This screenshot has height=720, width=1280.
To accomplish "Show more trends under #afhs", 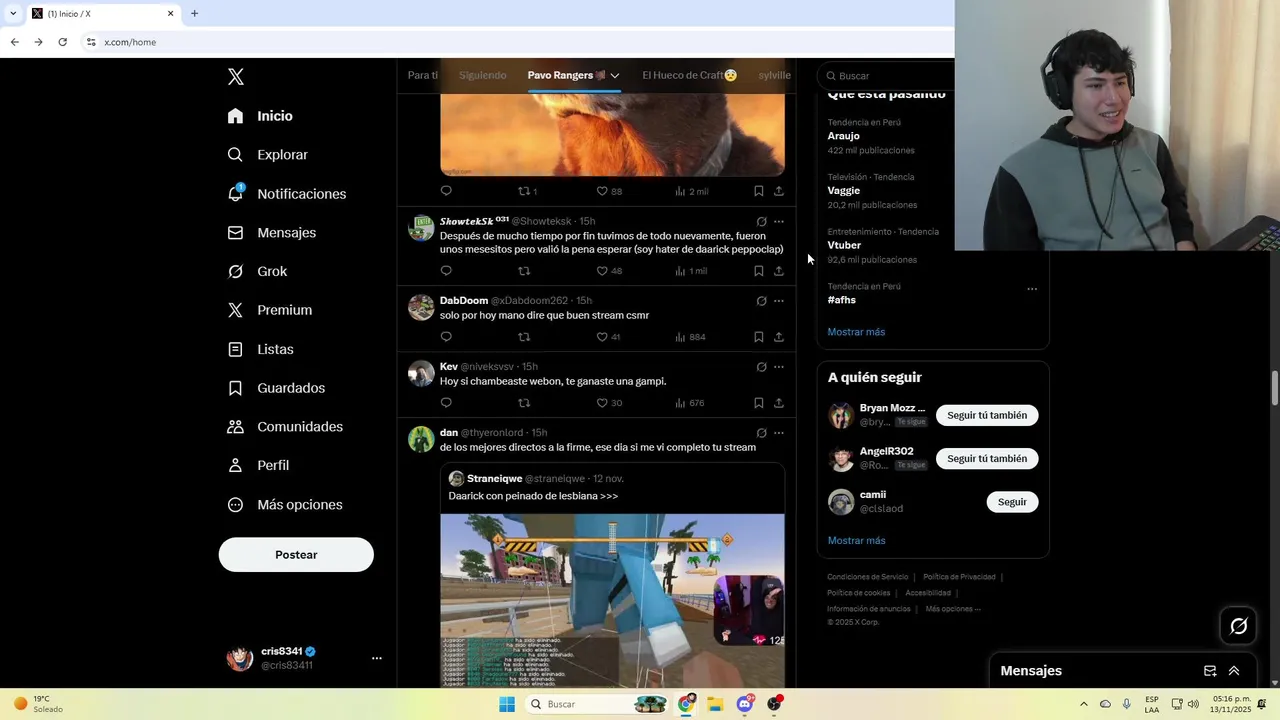I will tap(856, 332).
